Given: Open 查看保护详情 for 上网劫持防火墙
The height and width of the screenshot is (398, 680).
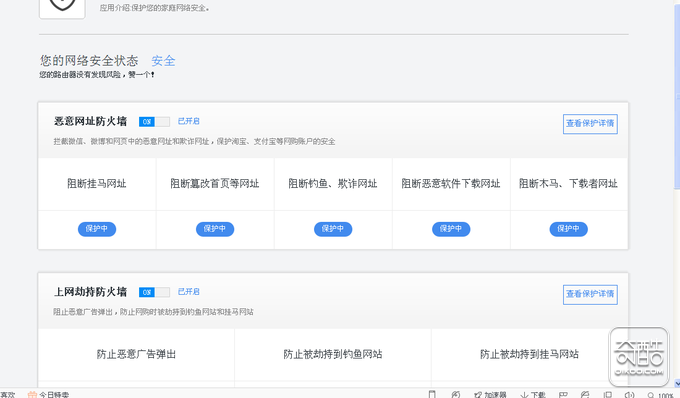Looking at the screenshot, I should 590,294.
